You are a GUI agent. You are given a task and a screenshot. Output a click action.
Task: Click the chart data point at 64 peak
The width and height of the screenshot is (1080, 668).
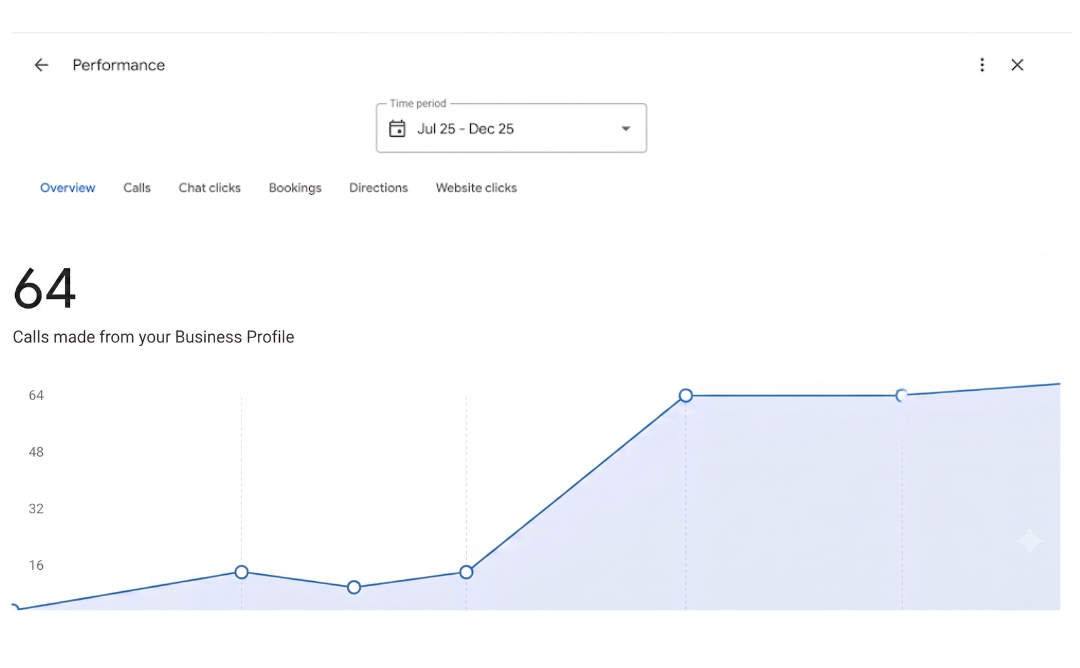click(x=685, y=395)
